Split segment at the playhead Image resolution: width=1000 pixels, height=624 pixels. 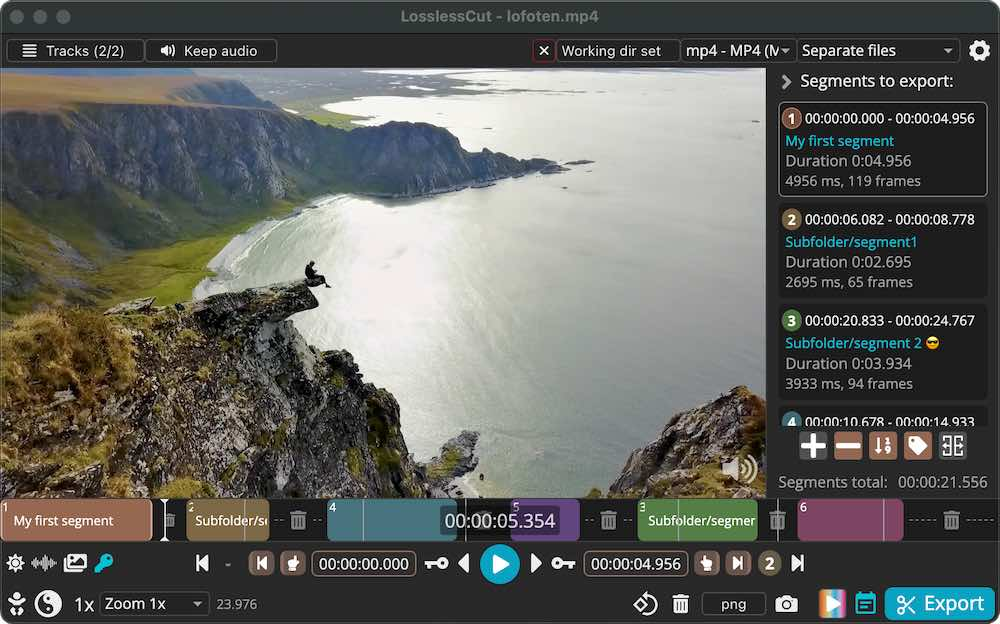(x=952, y=446)
